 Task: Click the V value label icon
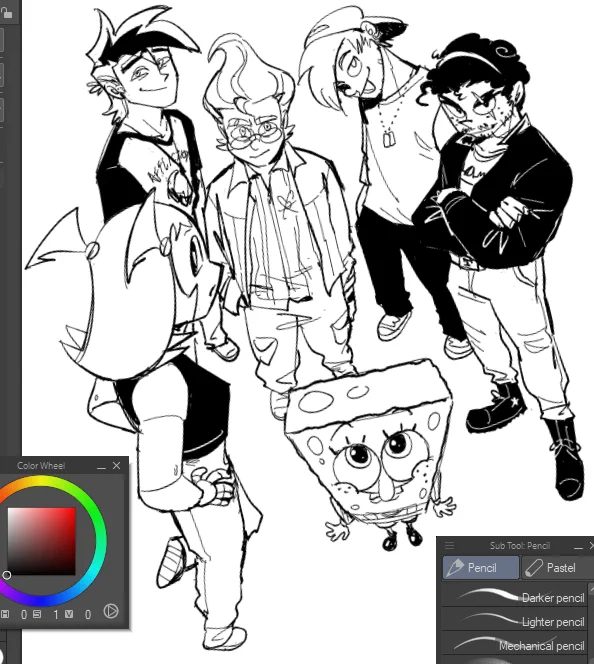(69, 614)
